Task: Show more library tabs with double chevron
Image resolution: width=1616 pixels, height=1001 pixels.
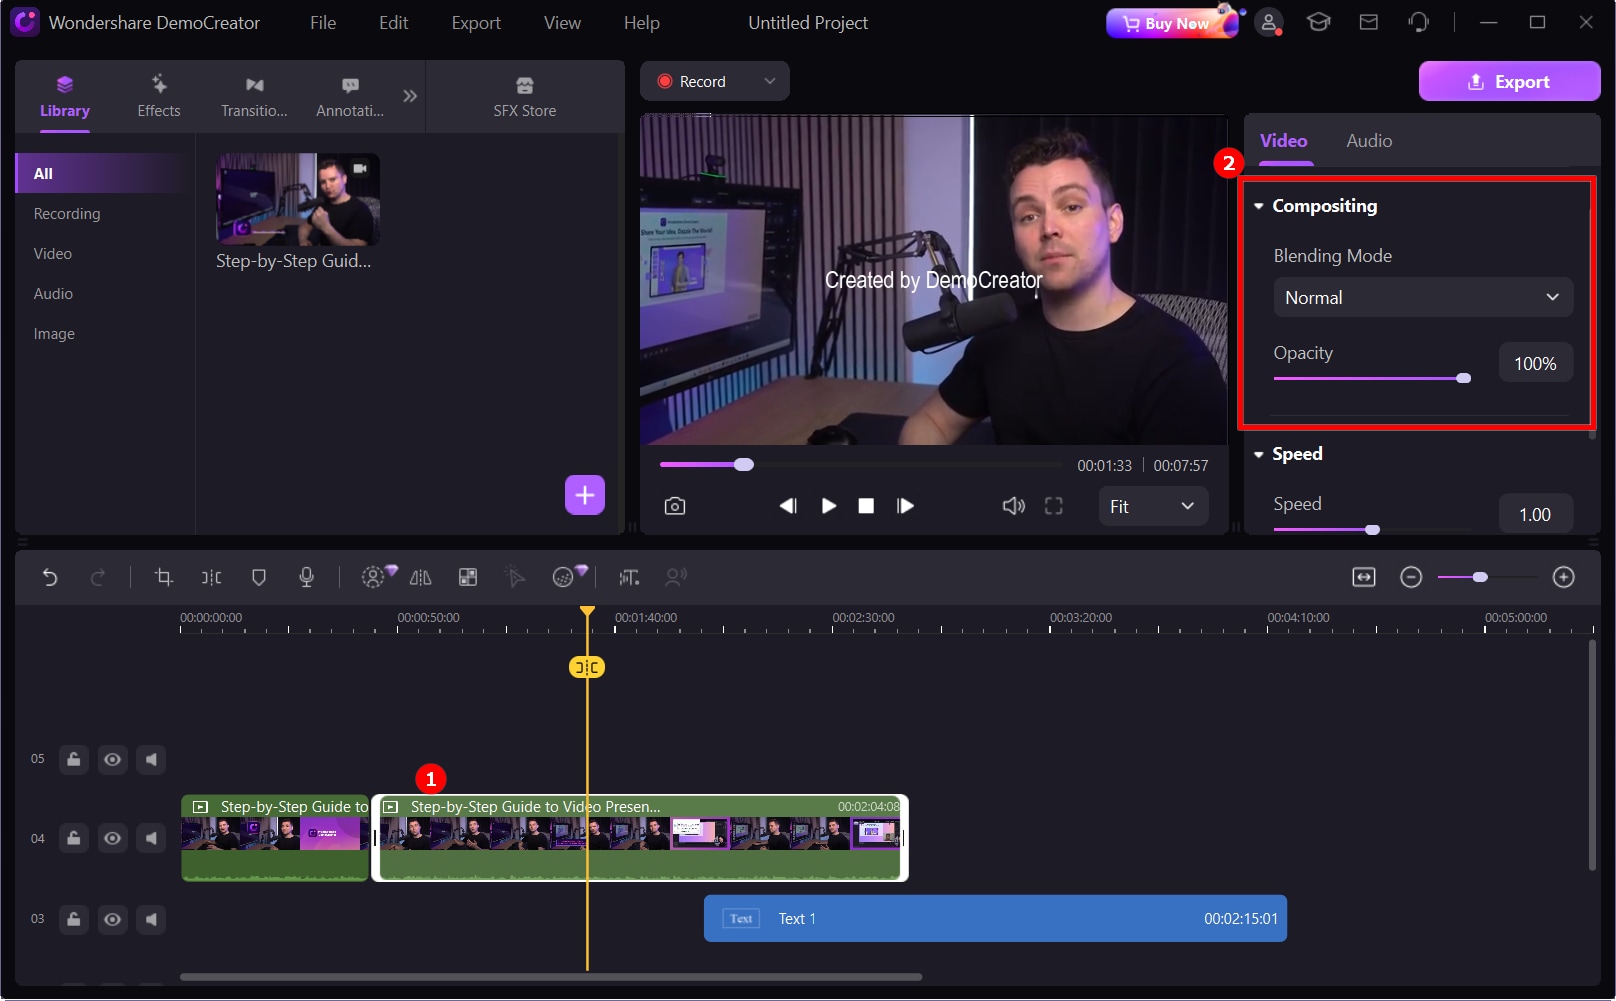Action: pyautogui.click(x=410, y=96)
